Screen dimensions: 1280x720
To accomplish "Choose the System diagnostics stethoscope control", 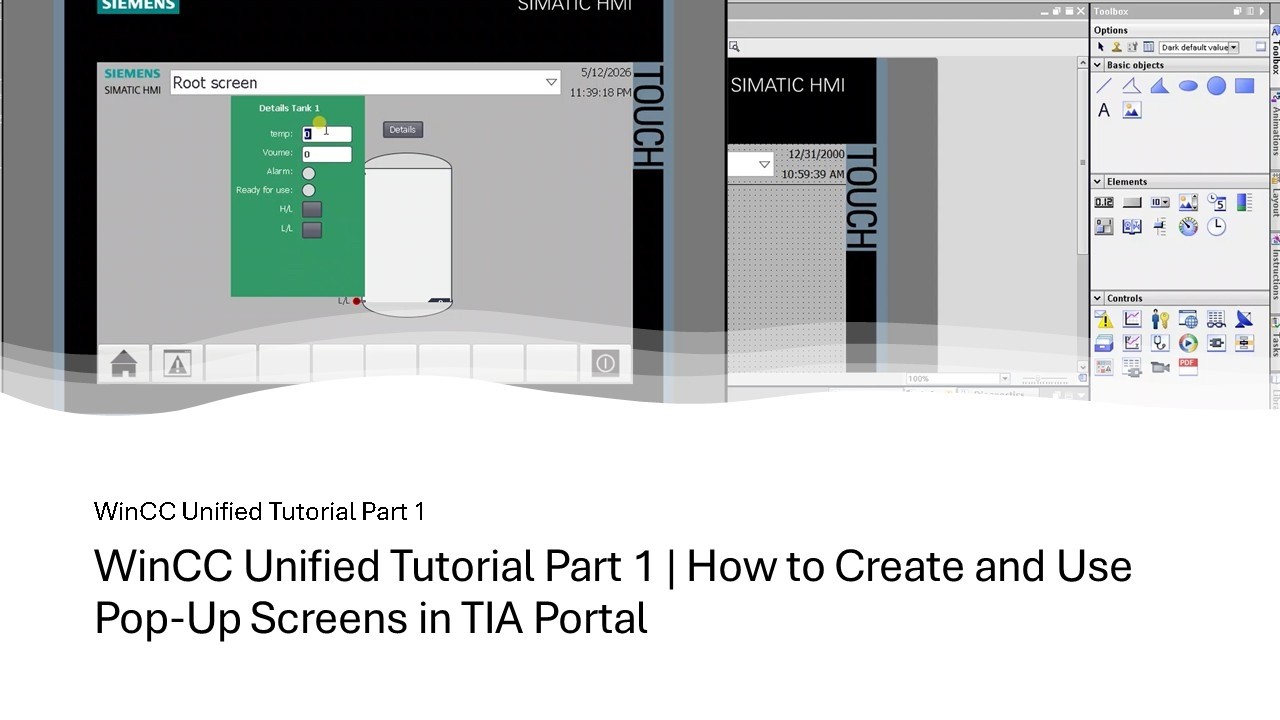I will pyautogui.click(x=1160, y=343).
